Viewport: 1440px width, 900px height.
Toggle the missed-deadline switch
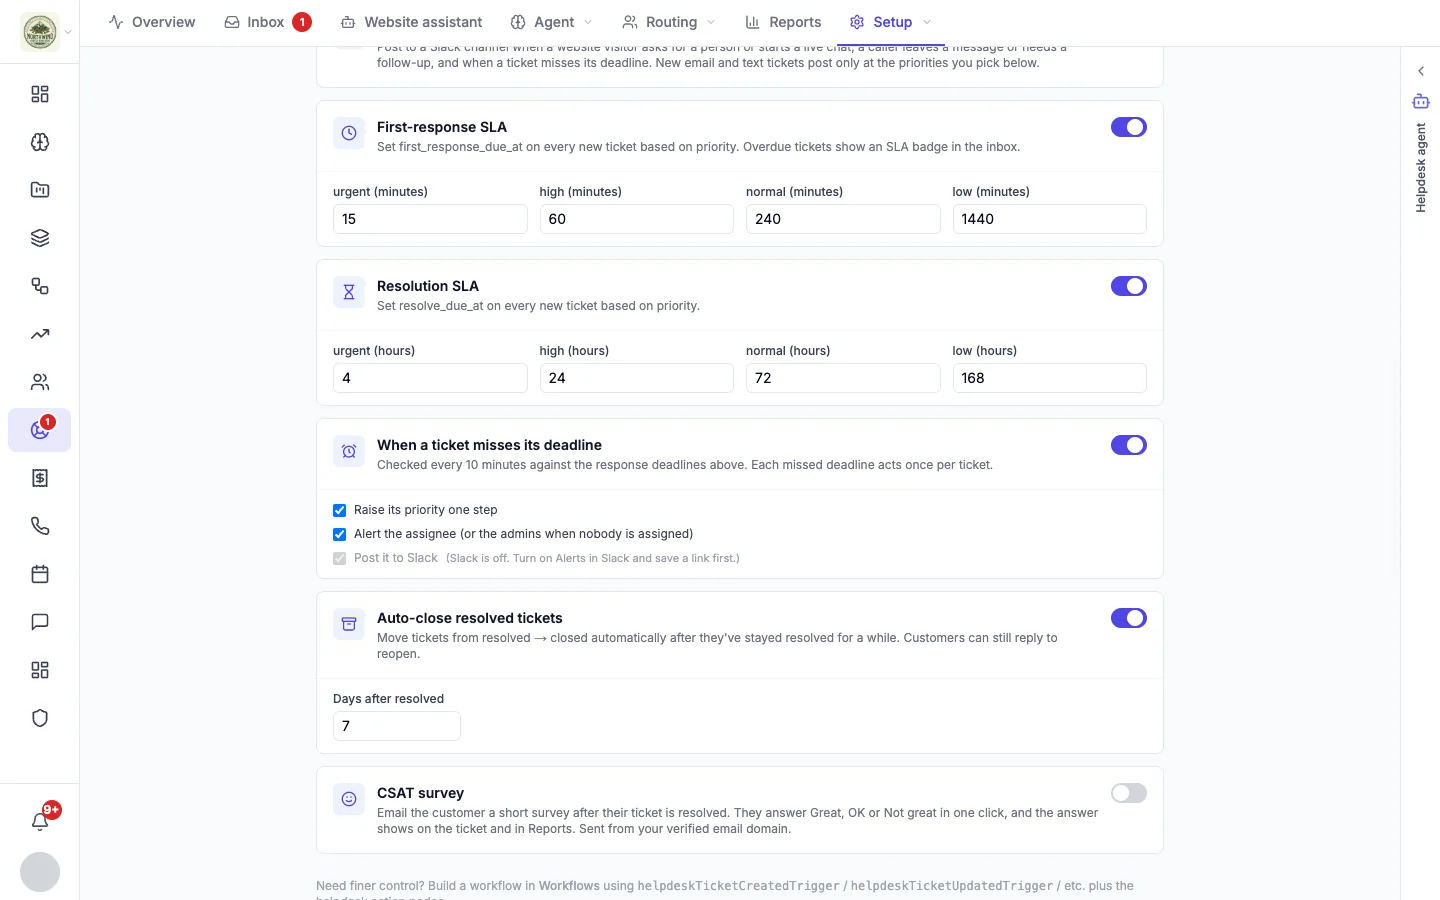[1129, 445]
